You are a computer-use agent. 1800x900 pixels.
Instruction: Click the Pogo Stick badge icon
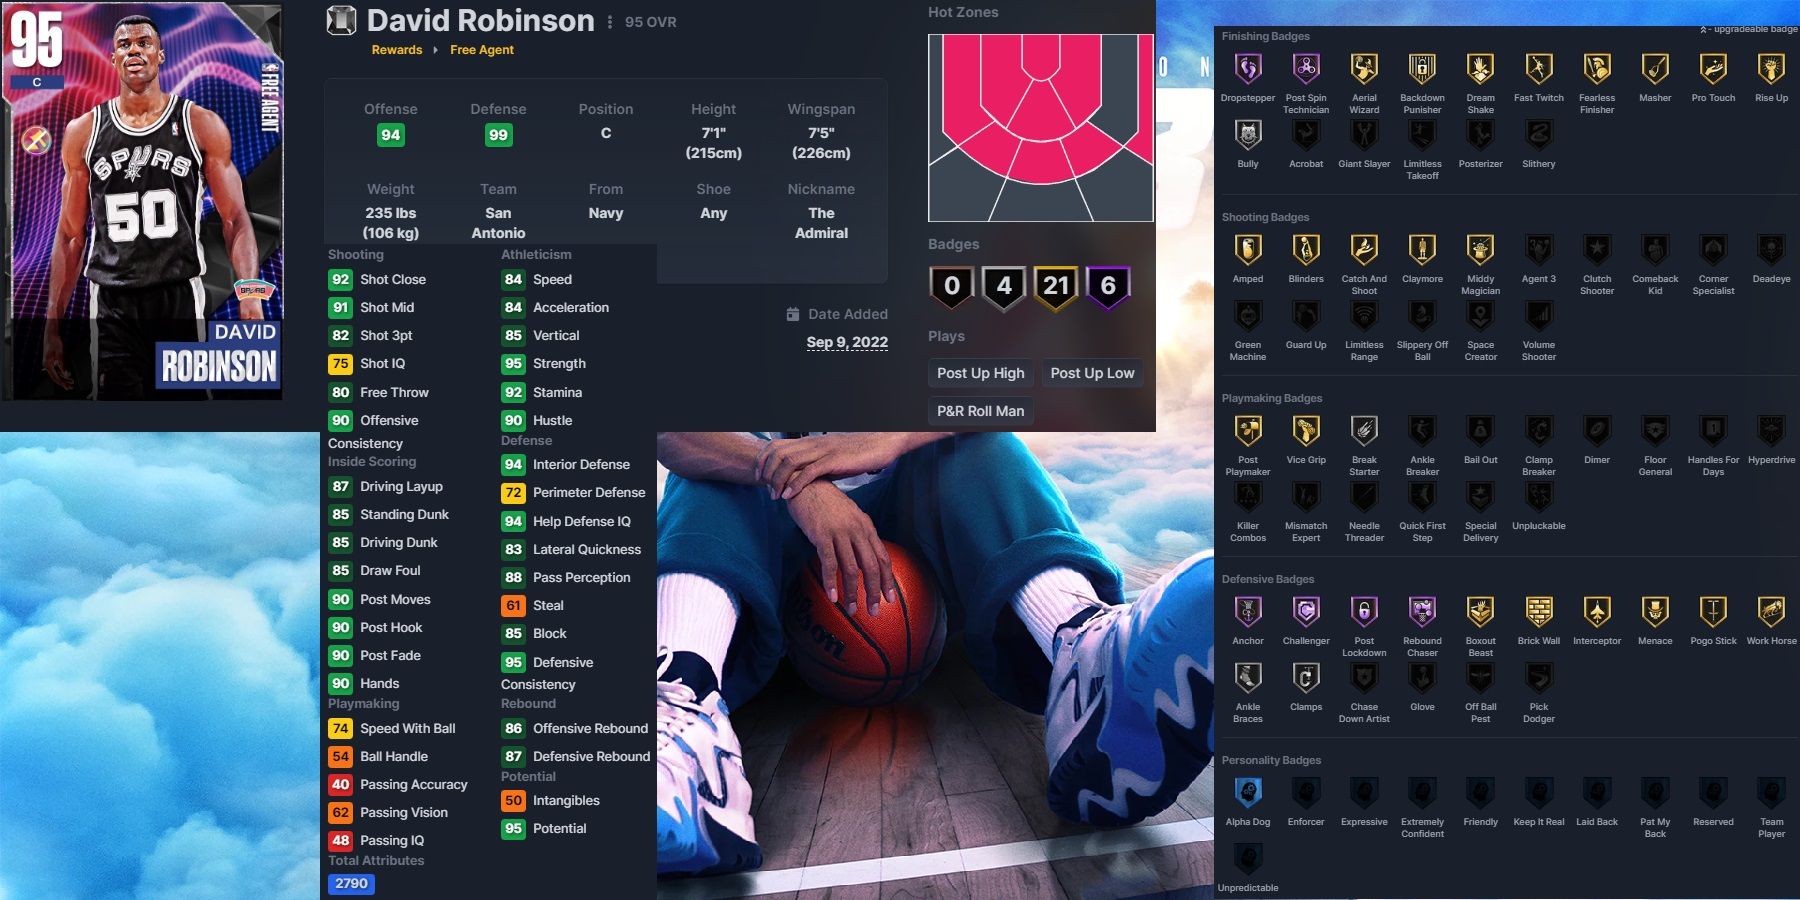coord(1713,612)
